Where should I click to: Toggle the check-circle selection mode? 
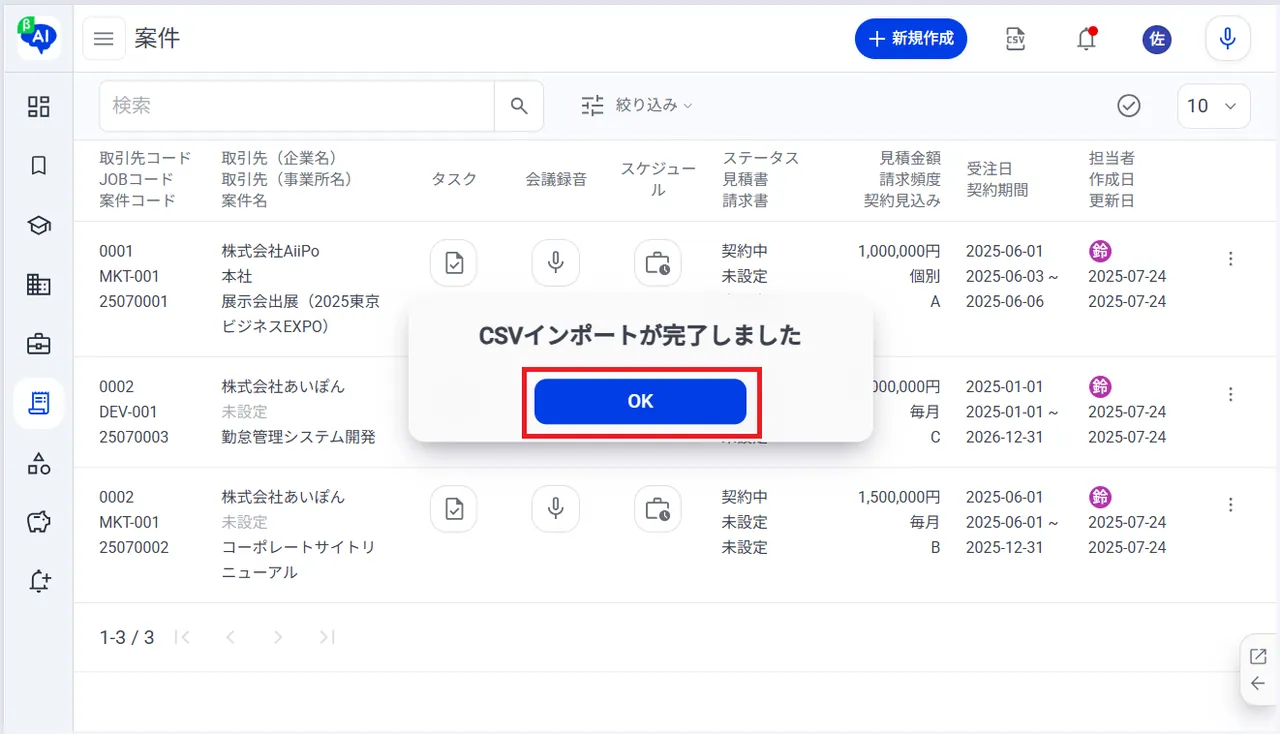tap(1129, 106)
